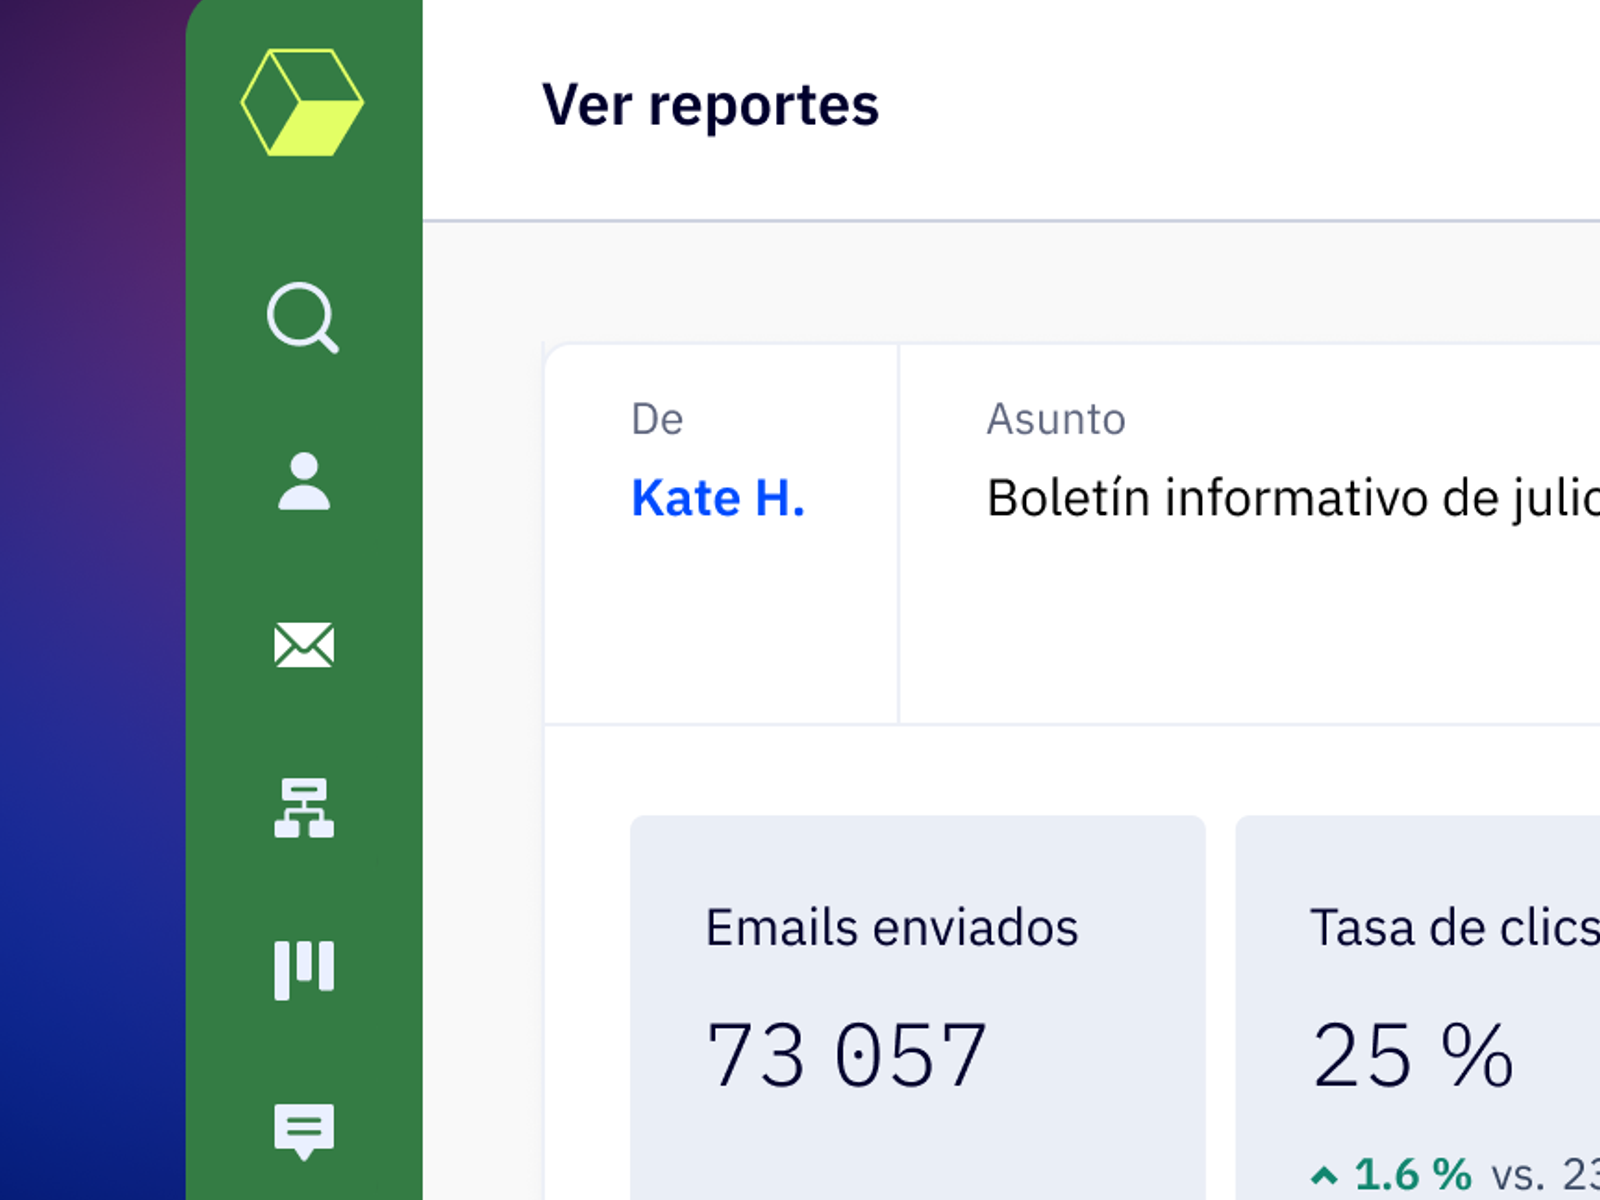Image resolution: width=1600 pixels, height=1200 pixels.
Task: Open Contacts via the person icon
Action: point(304,482)
